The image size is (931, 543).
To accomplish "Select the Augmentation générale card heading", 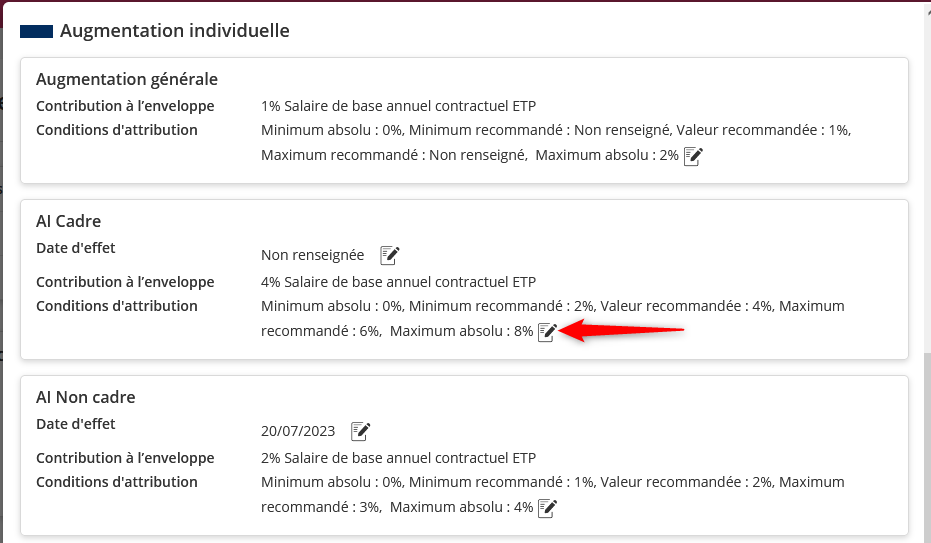I will point(127,79).
